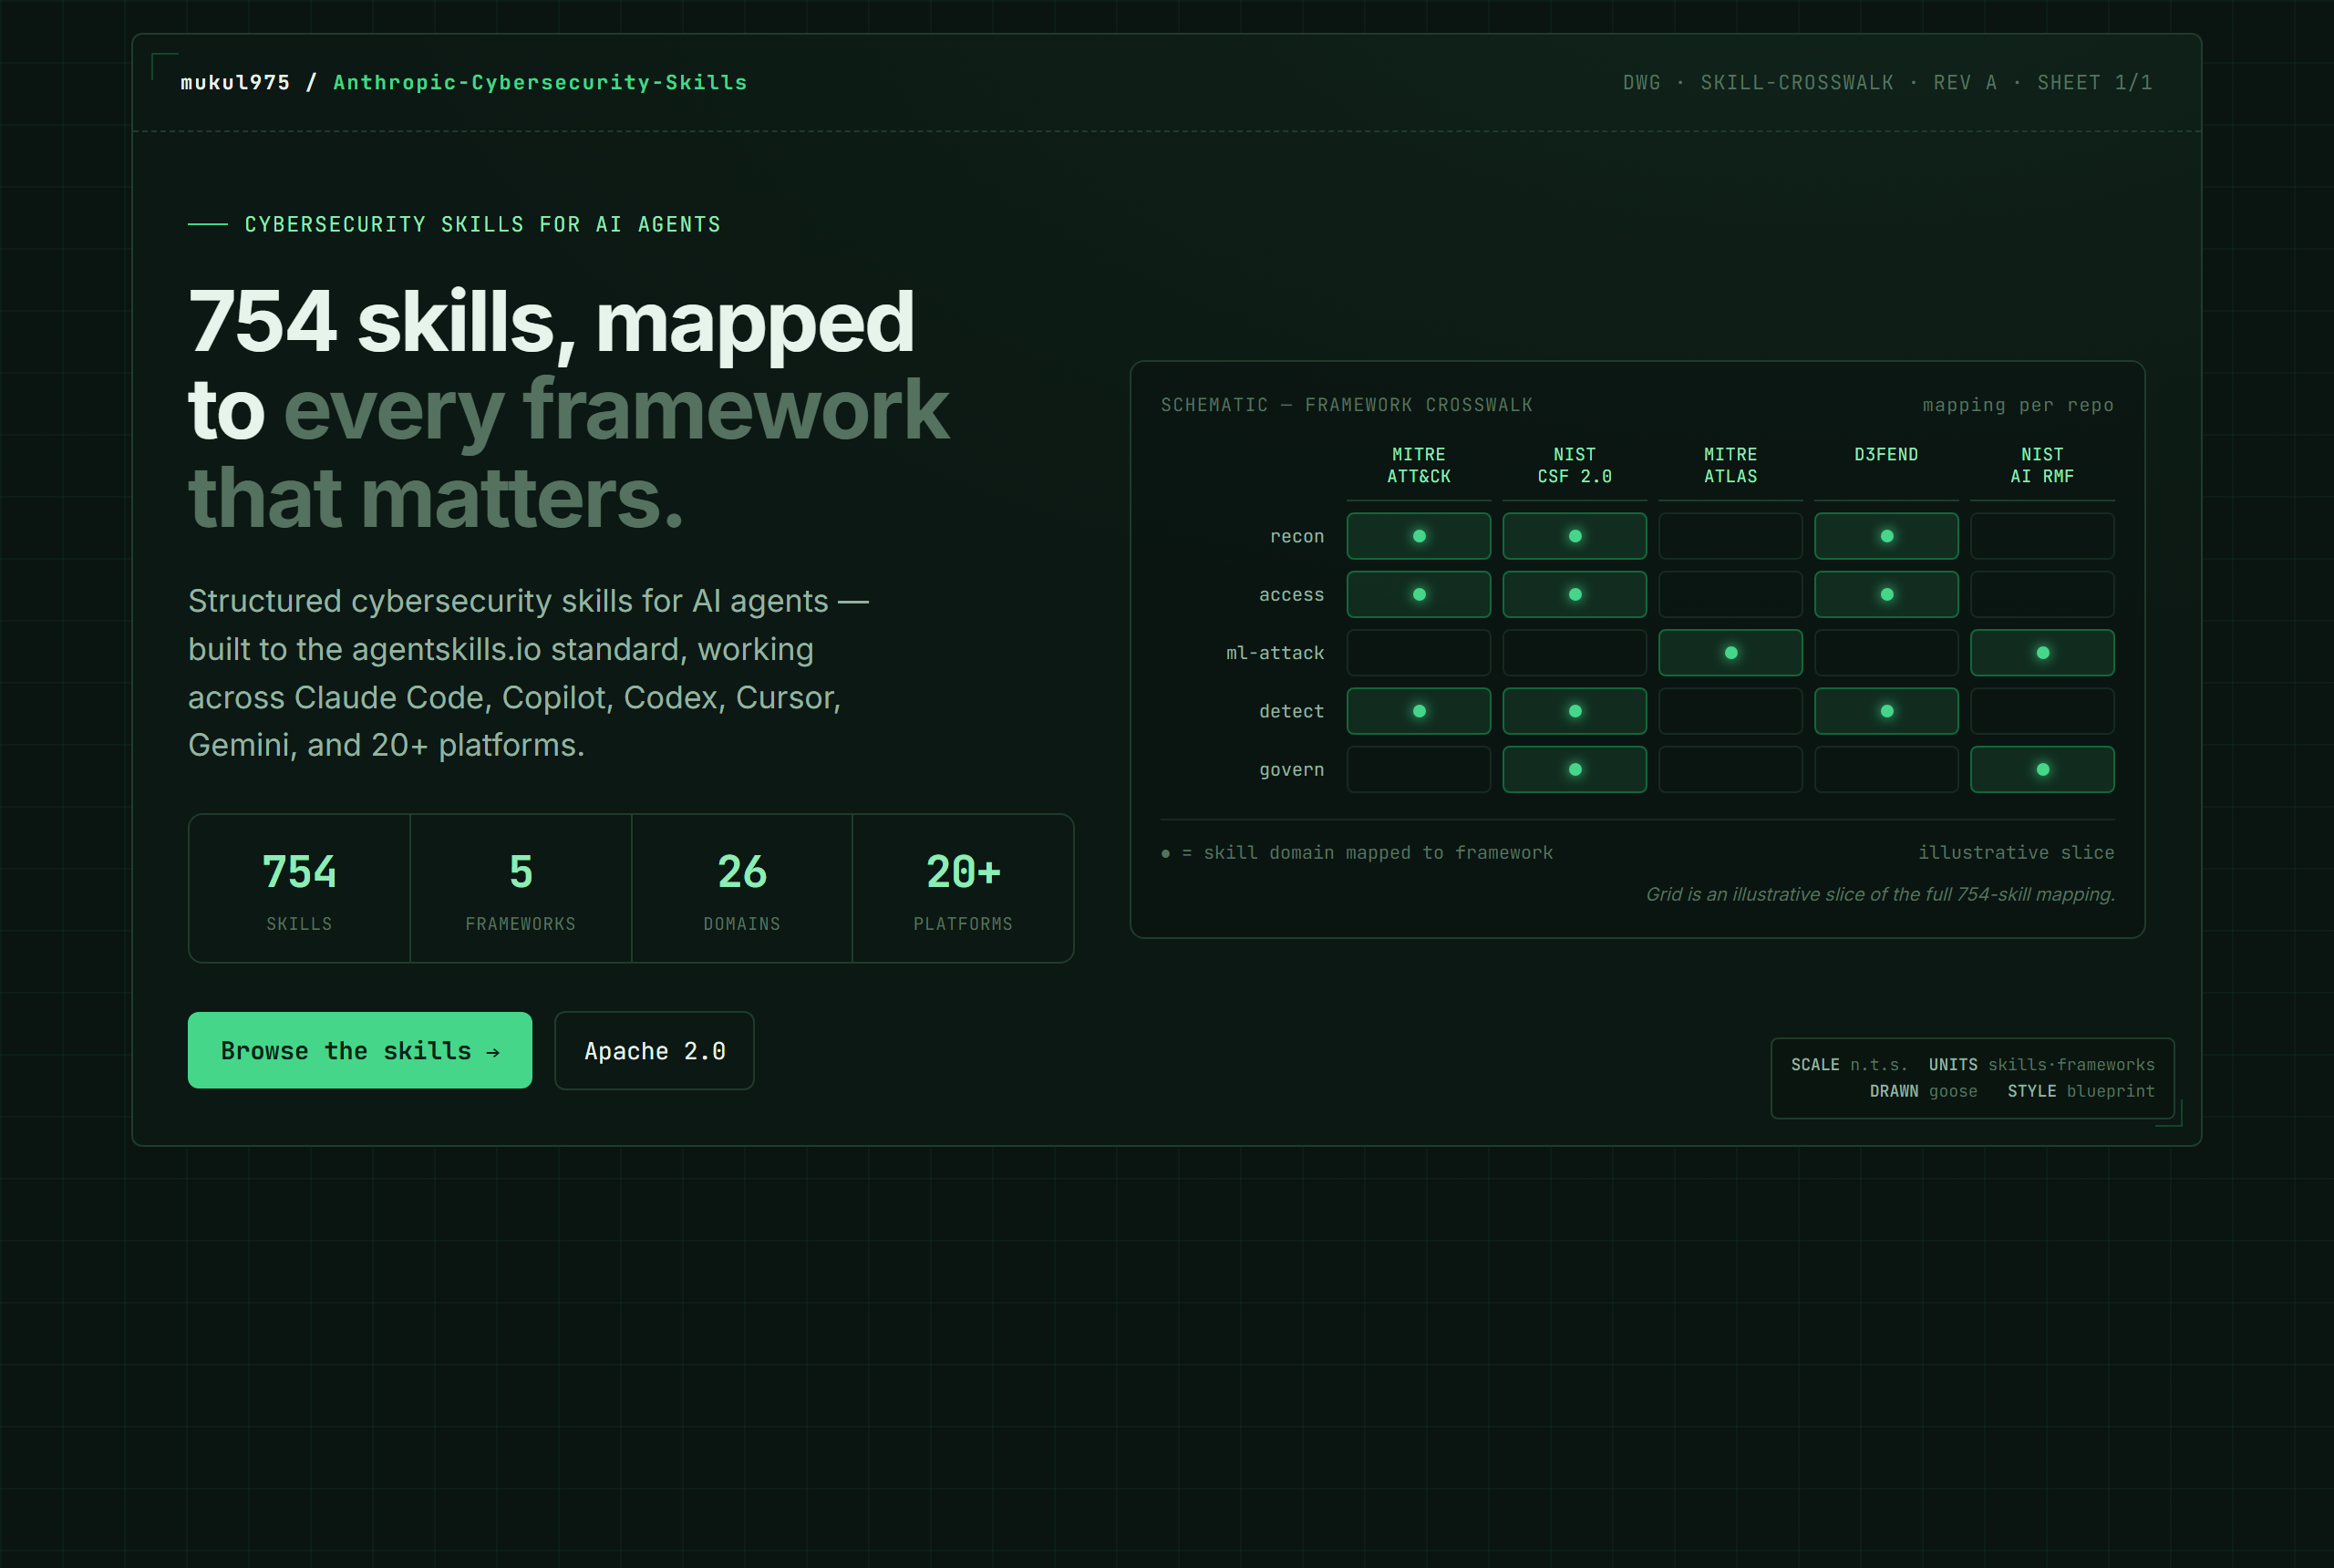2334x1568 pixels.
Task: Open the Apache 2.0 license button
Action: pyautogui.click(x=654, y=1050)
